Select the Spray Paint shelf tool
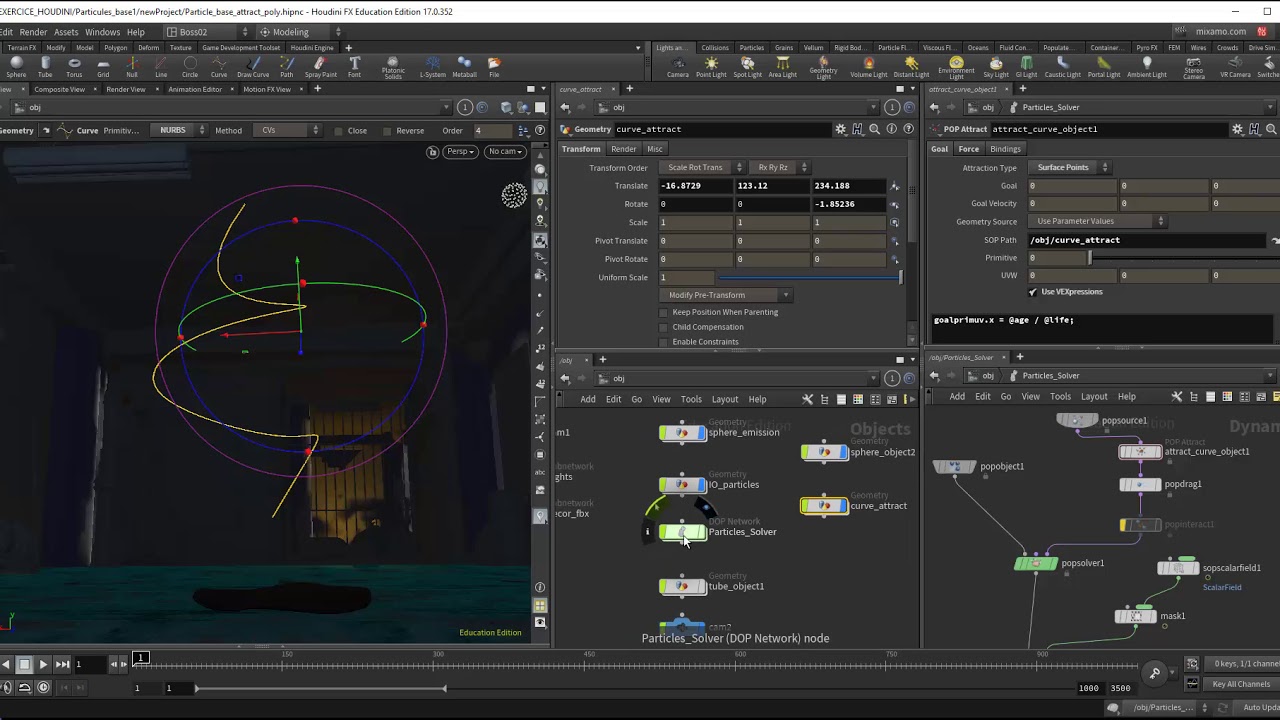Image resolution: width=1280 pixels, height=720 pixels. [x=321, y=67]
